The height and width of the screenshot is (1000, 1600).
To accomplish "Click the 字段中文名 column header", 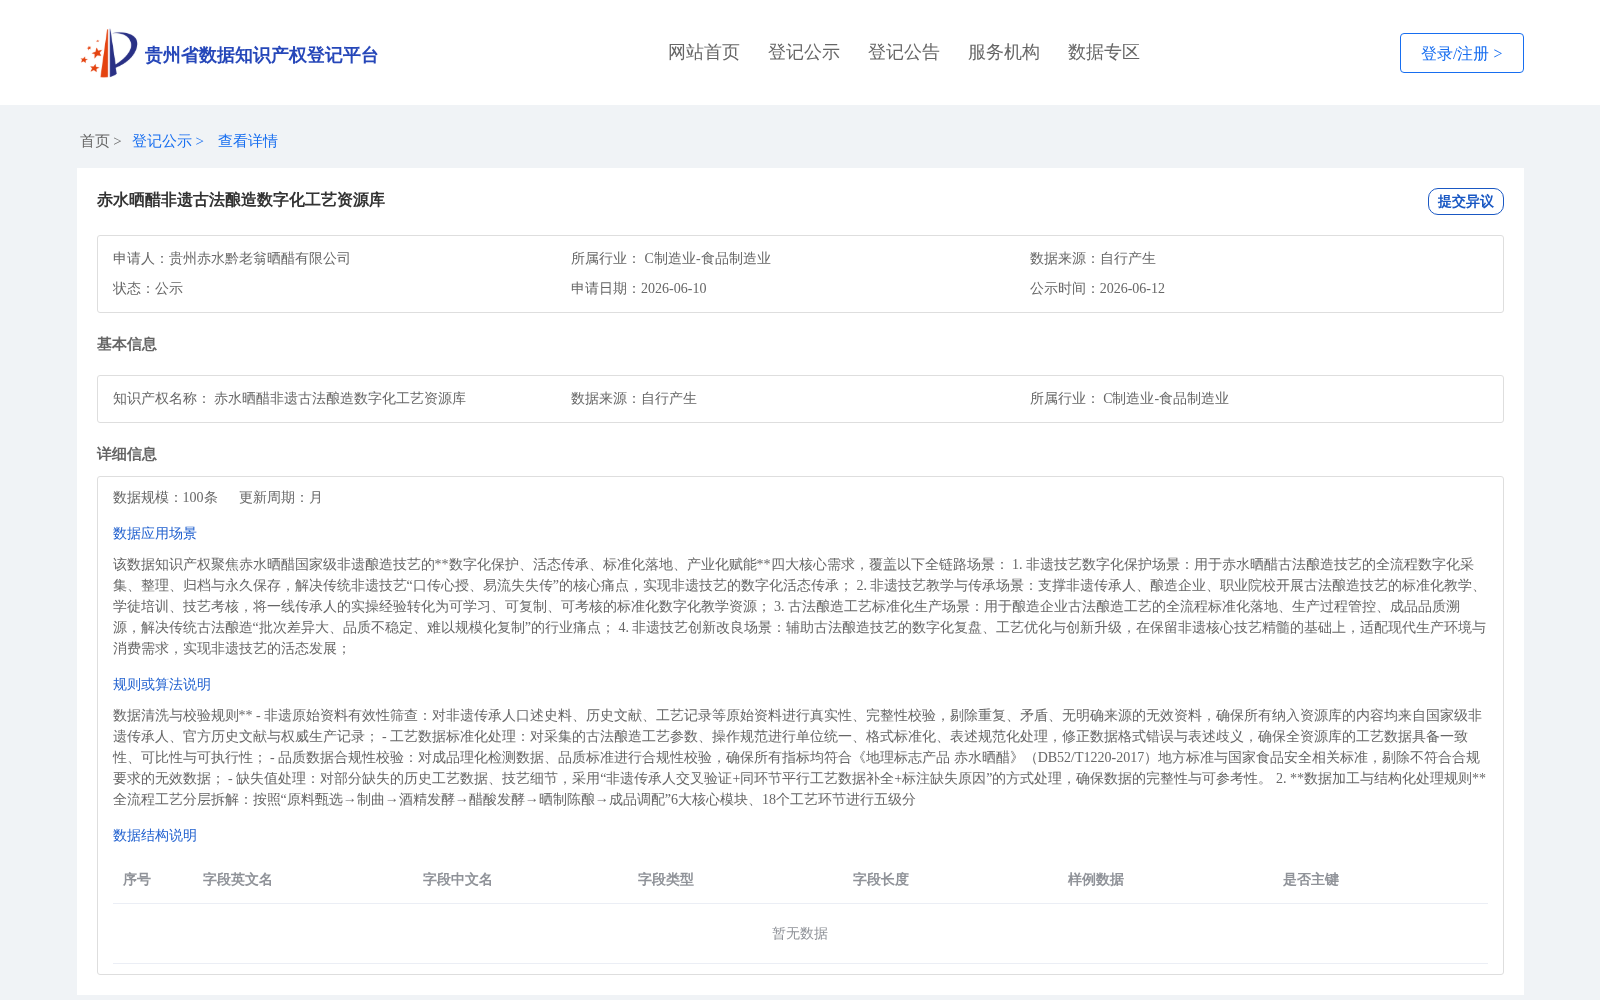I will coord(458,879).
